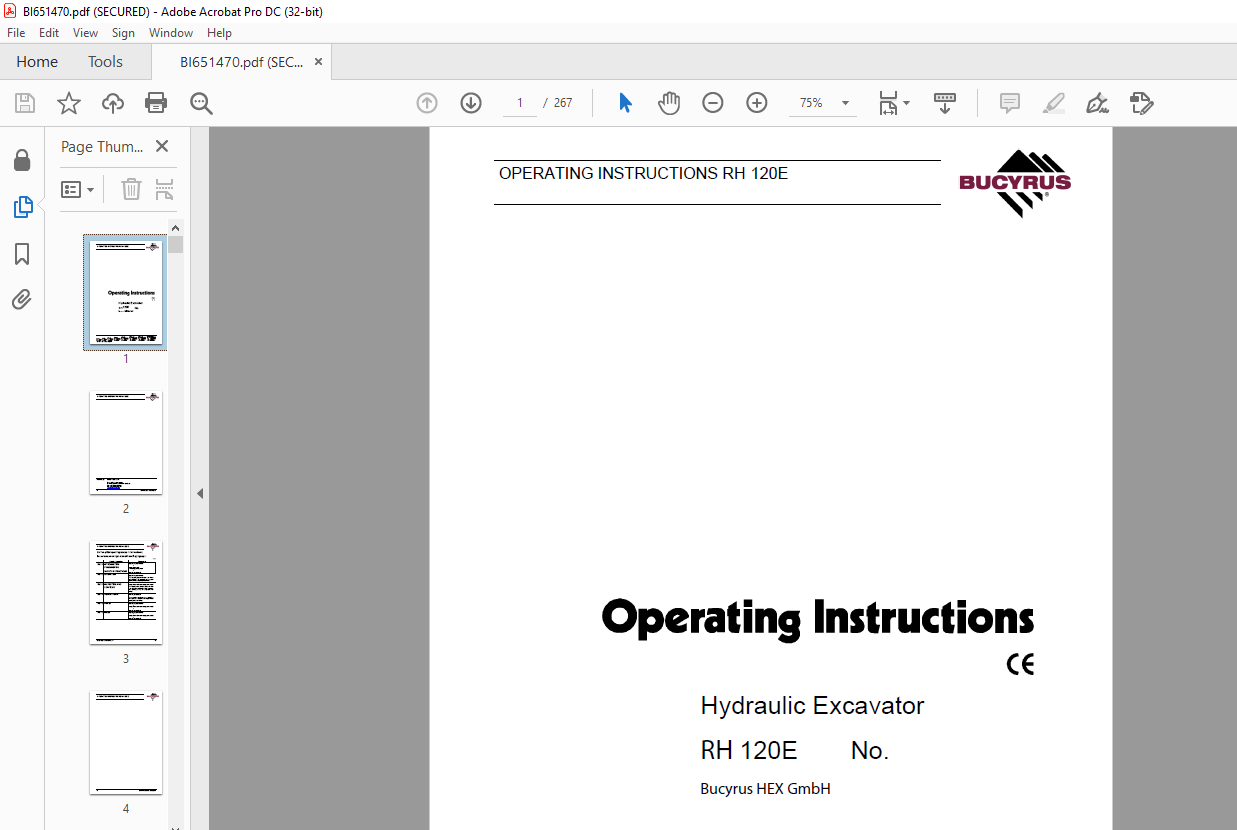
Task: Switch to the Tools tab
Action: 105,62
